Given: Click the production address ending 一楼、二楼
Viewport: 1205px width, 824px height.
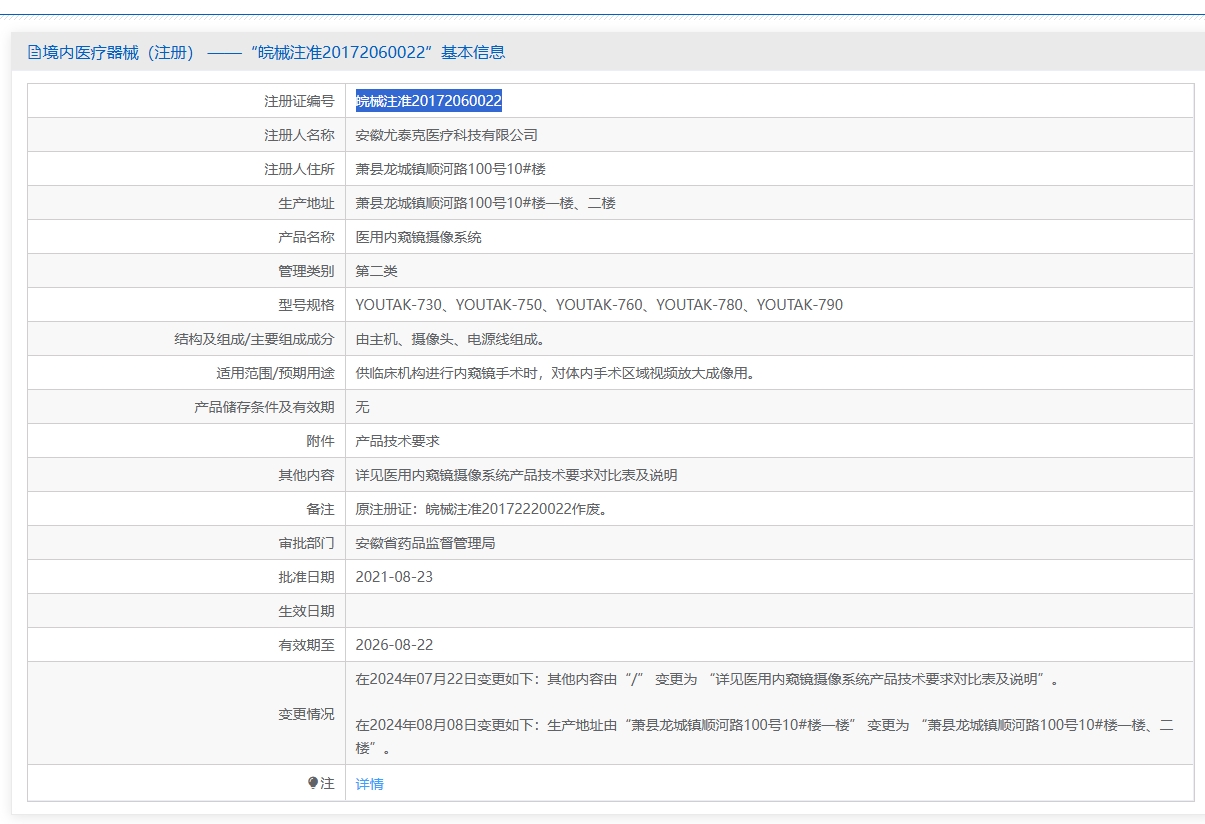Looking at the screenshot, I should (x=486, y=203).
